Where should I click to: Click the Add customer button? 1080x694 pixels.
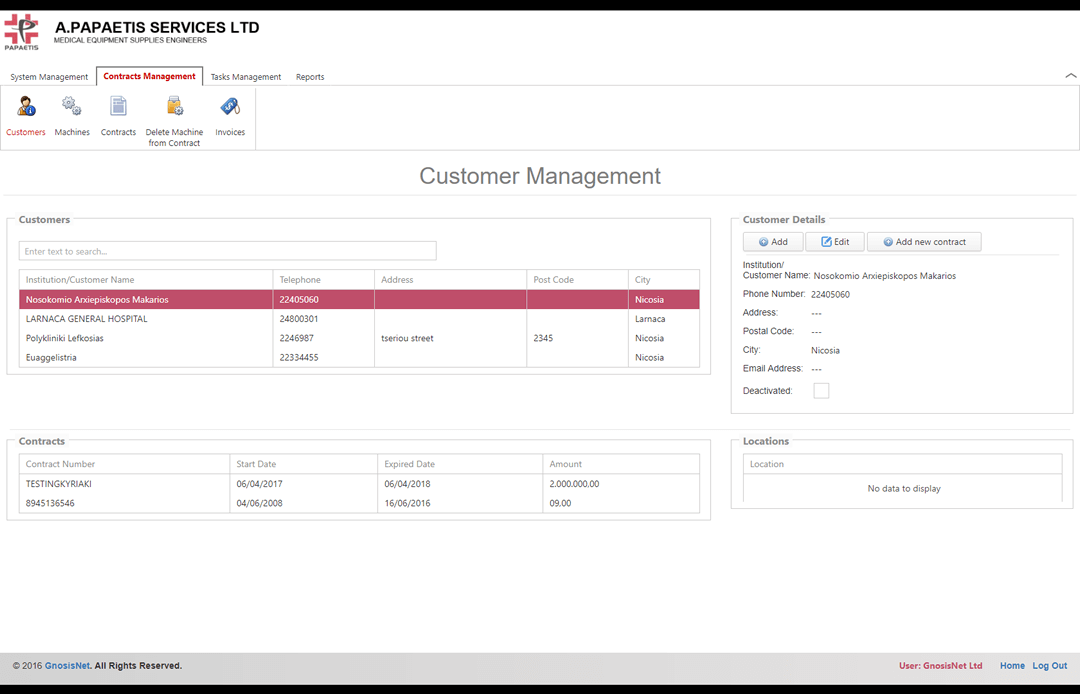coord(773,242)
